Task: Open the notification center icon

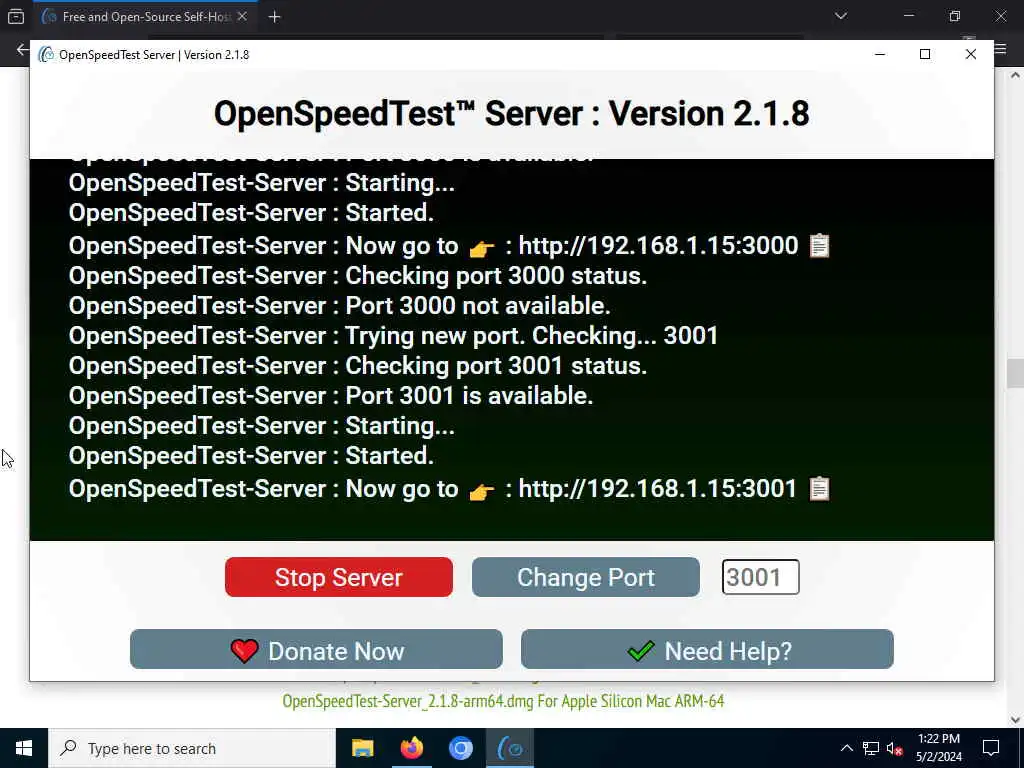Action: (x=991, y=748)
